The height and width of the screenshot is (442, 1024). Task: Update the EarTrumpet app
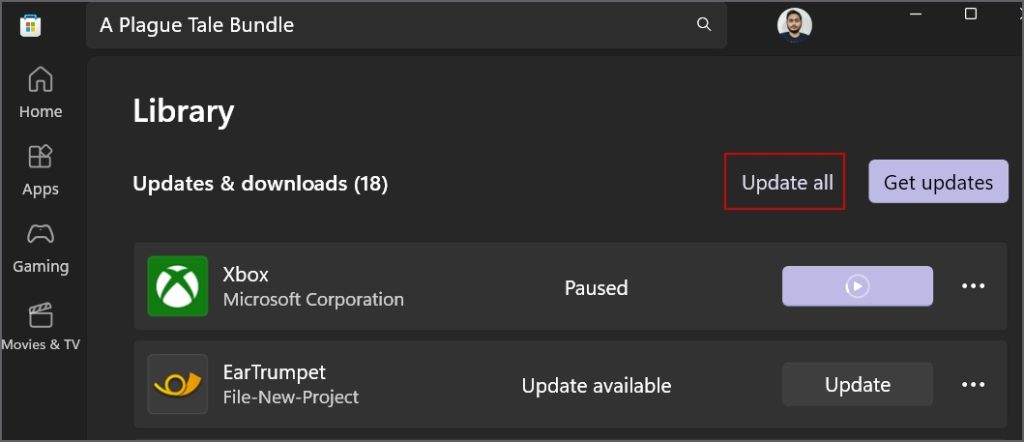pyautogui.click(x=857, y=385)
